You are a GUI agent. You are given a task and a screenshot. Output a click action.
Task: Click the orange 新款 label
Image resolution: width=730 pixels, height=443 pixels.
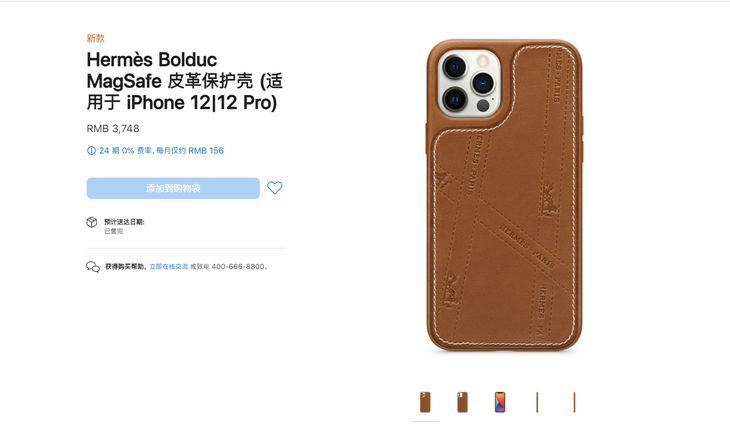click(95, 38)
